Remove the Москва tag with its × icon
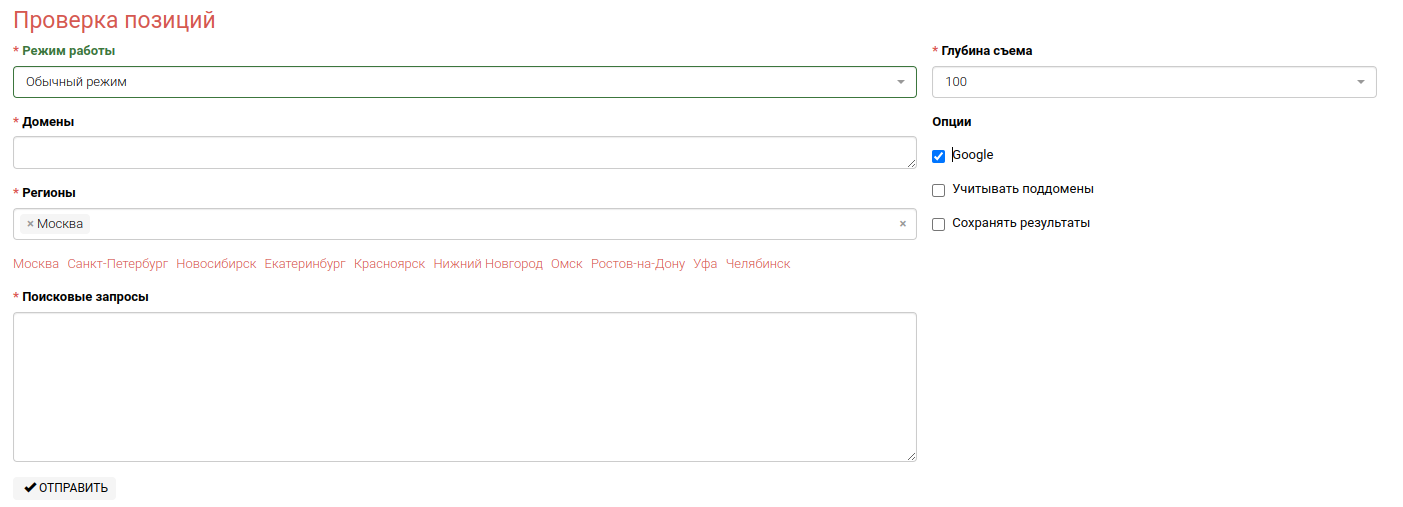The height and width of the screenshot is (507, 1403). (30, 224)
